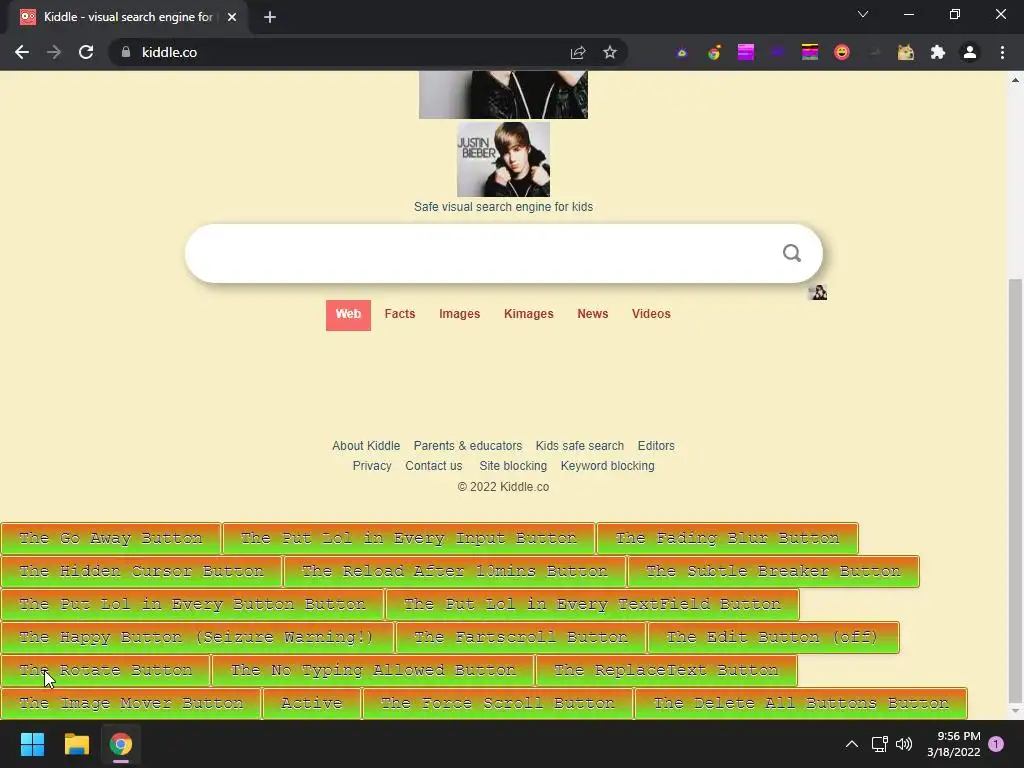Open the share page icon in address bar
This screenshot has height=768, width=1024.
coord(578,52)
